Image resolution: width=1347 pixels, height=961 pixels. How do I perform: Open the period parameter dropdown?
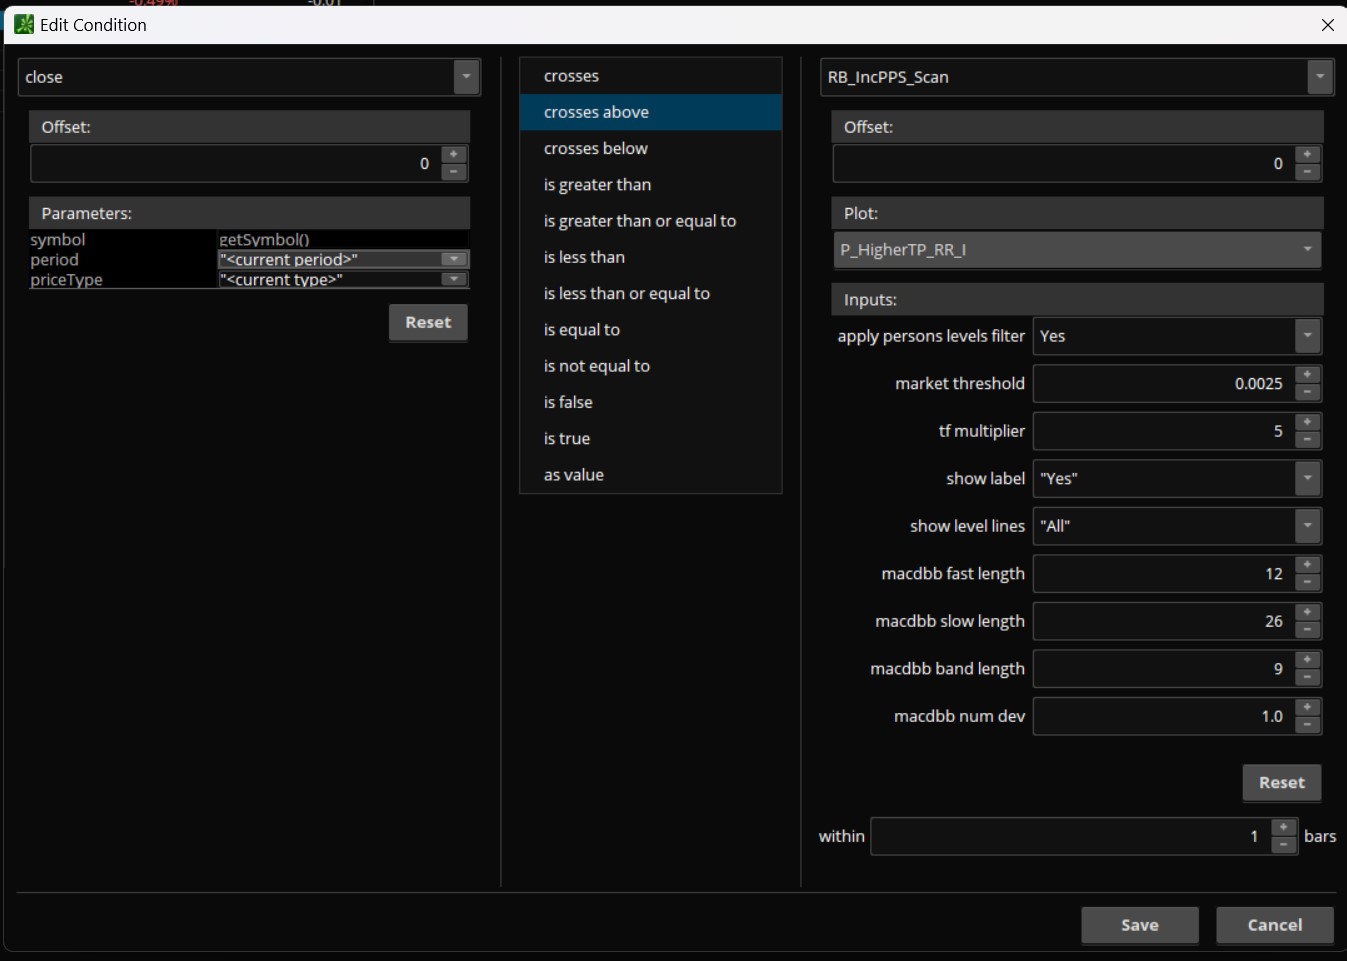(454, 259)
